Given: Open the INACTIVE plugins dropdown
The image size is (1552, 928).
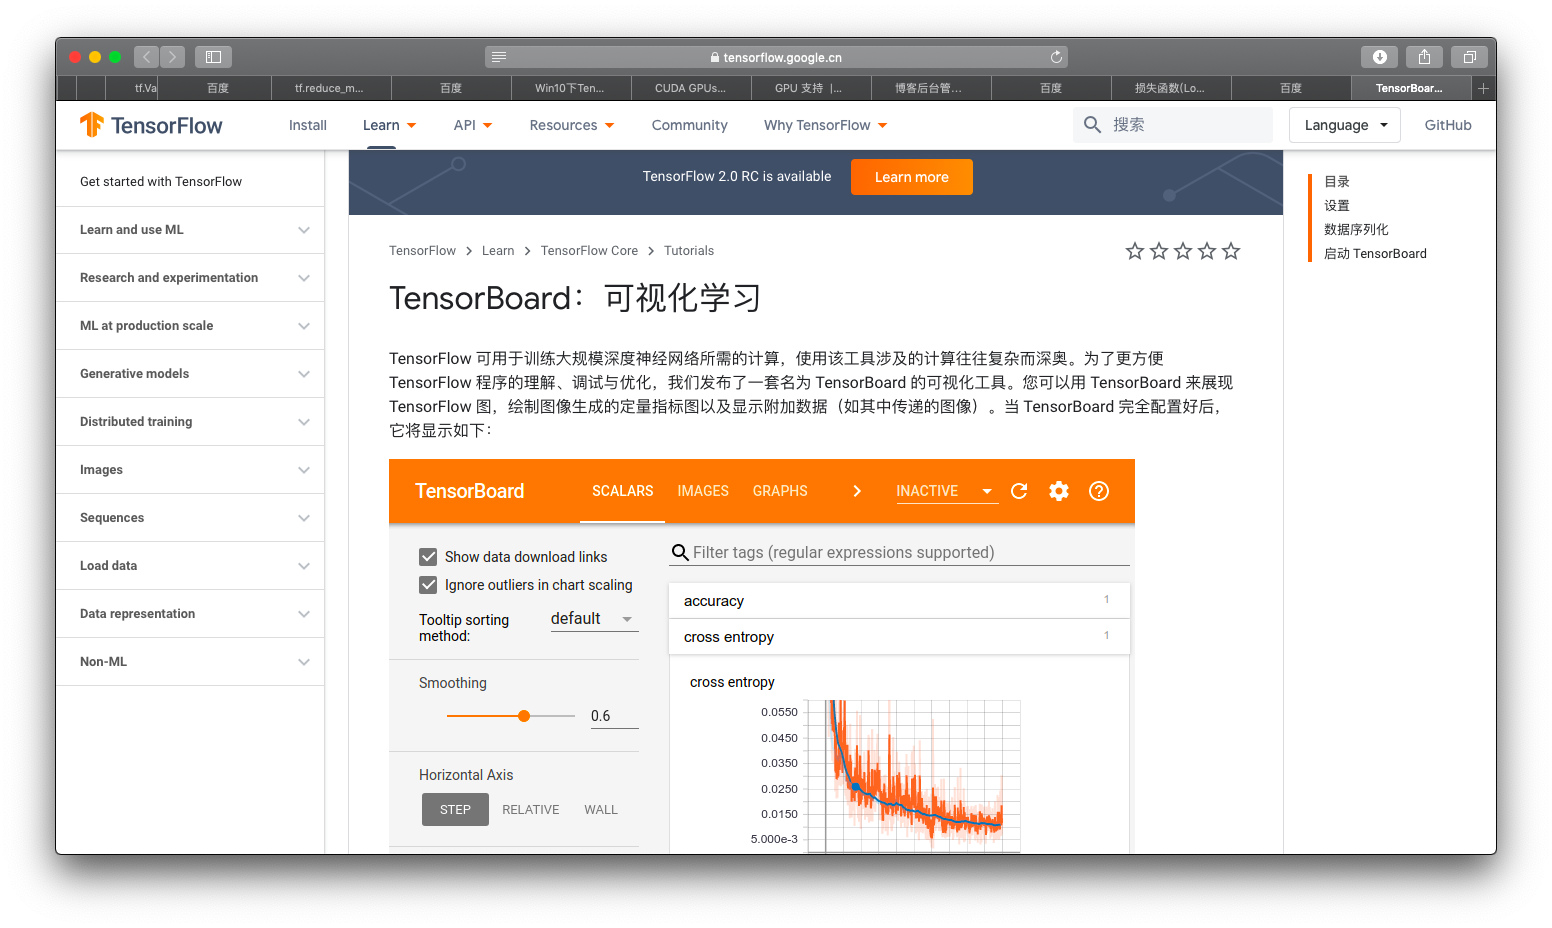Looking at the screenshot, I should (x=946, y=491).
